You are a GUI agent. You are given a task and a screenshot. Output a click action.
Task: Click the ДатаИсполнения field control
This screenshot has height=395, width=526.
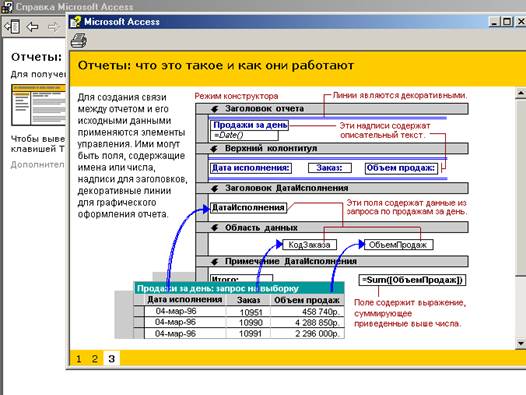[x=248, y=208]
